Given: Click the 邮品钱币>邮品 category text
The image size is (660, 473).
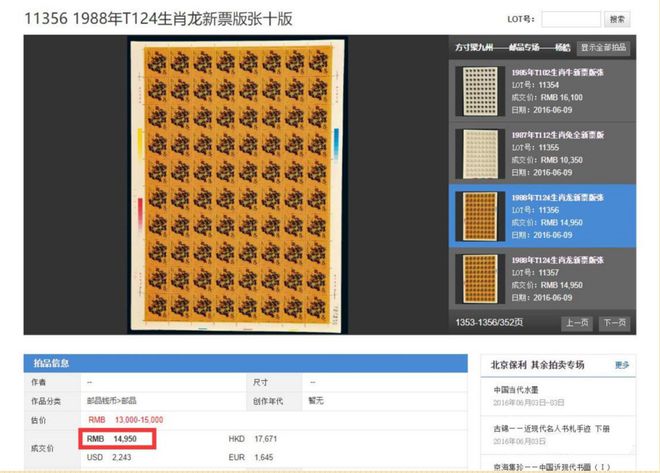Looking at the screenshot, I should (112, 401).
